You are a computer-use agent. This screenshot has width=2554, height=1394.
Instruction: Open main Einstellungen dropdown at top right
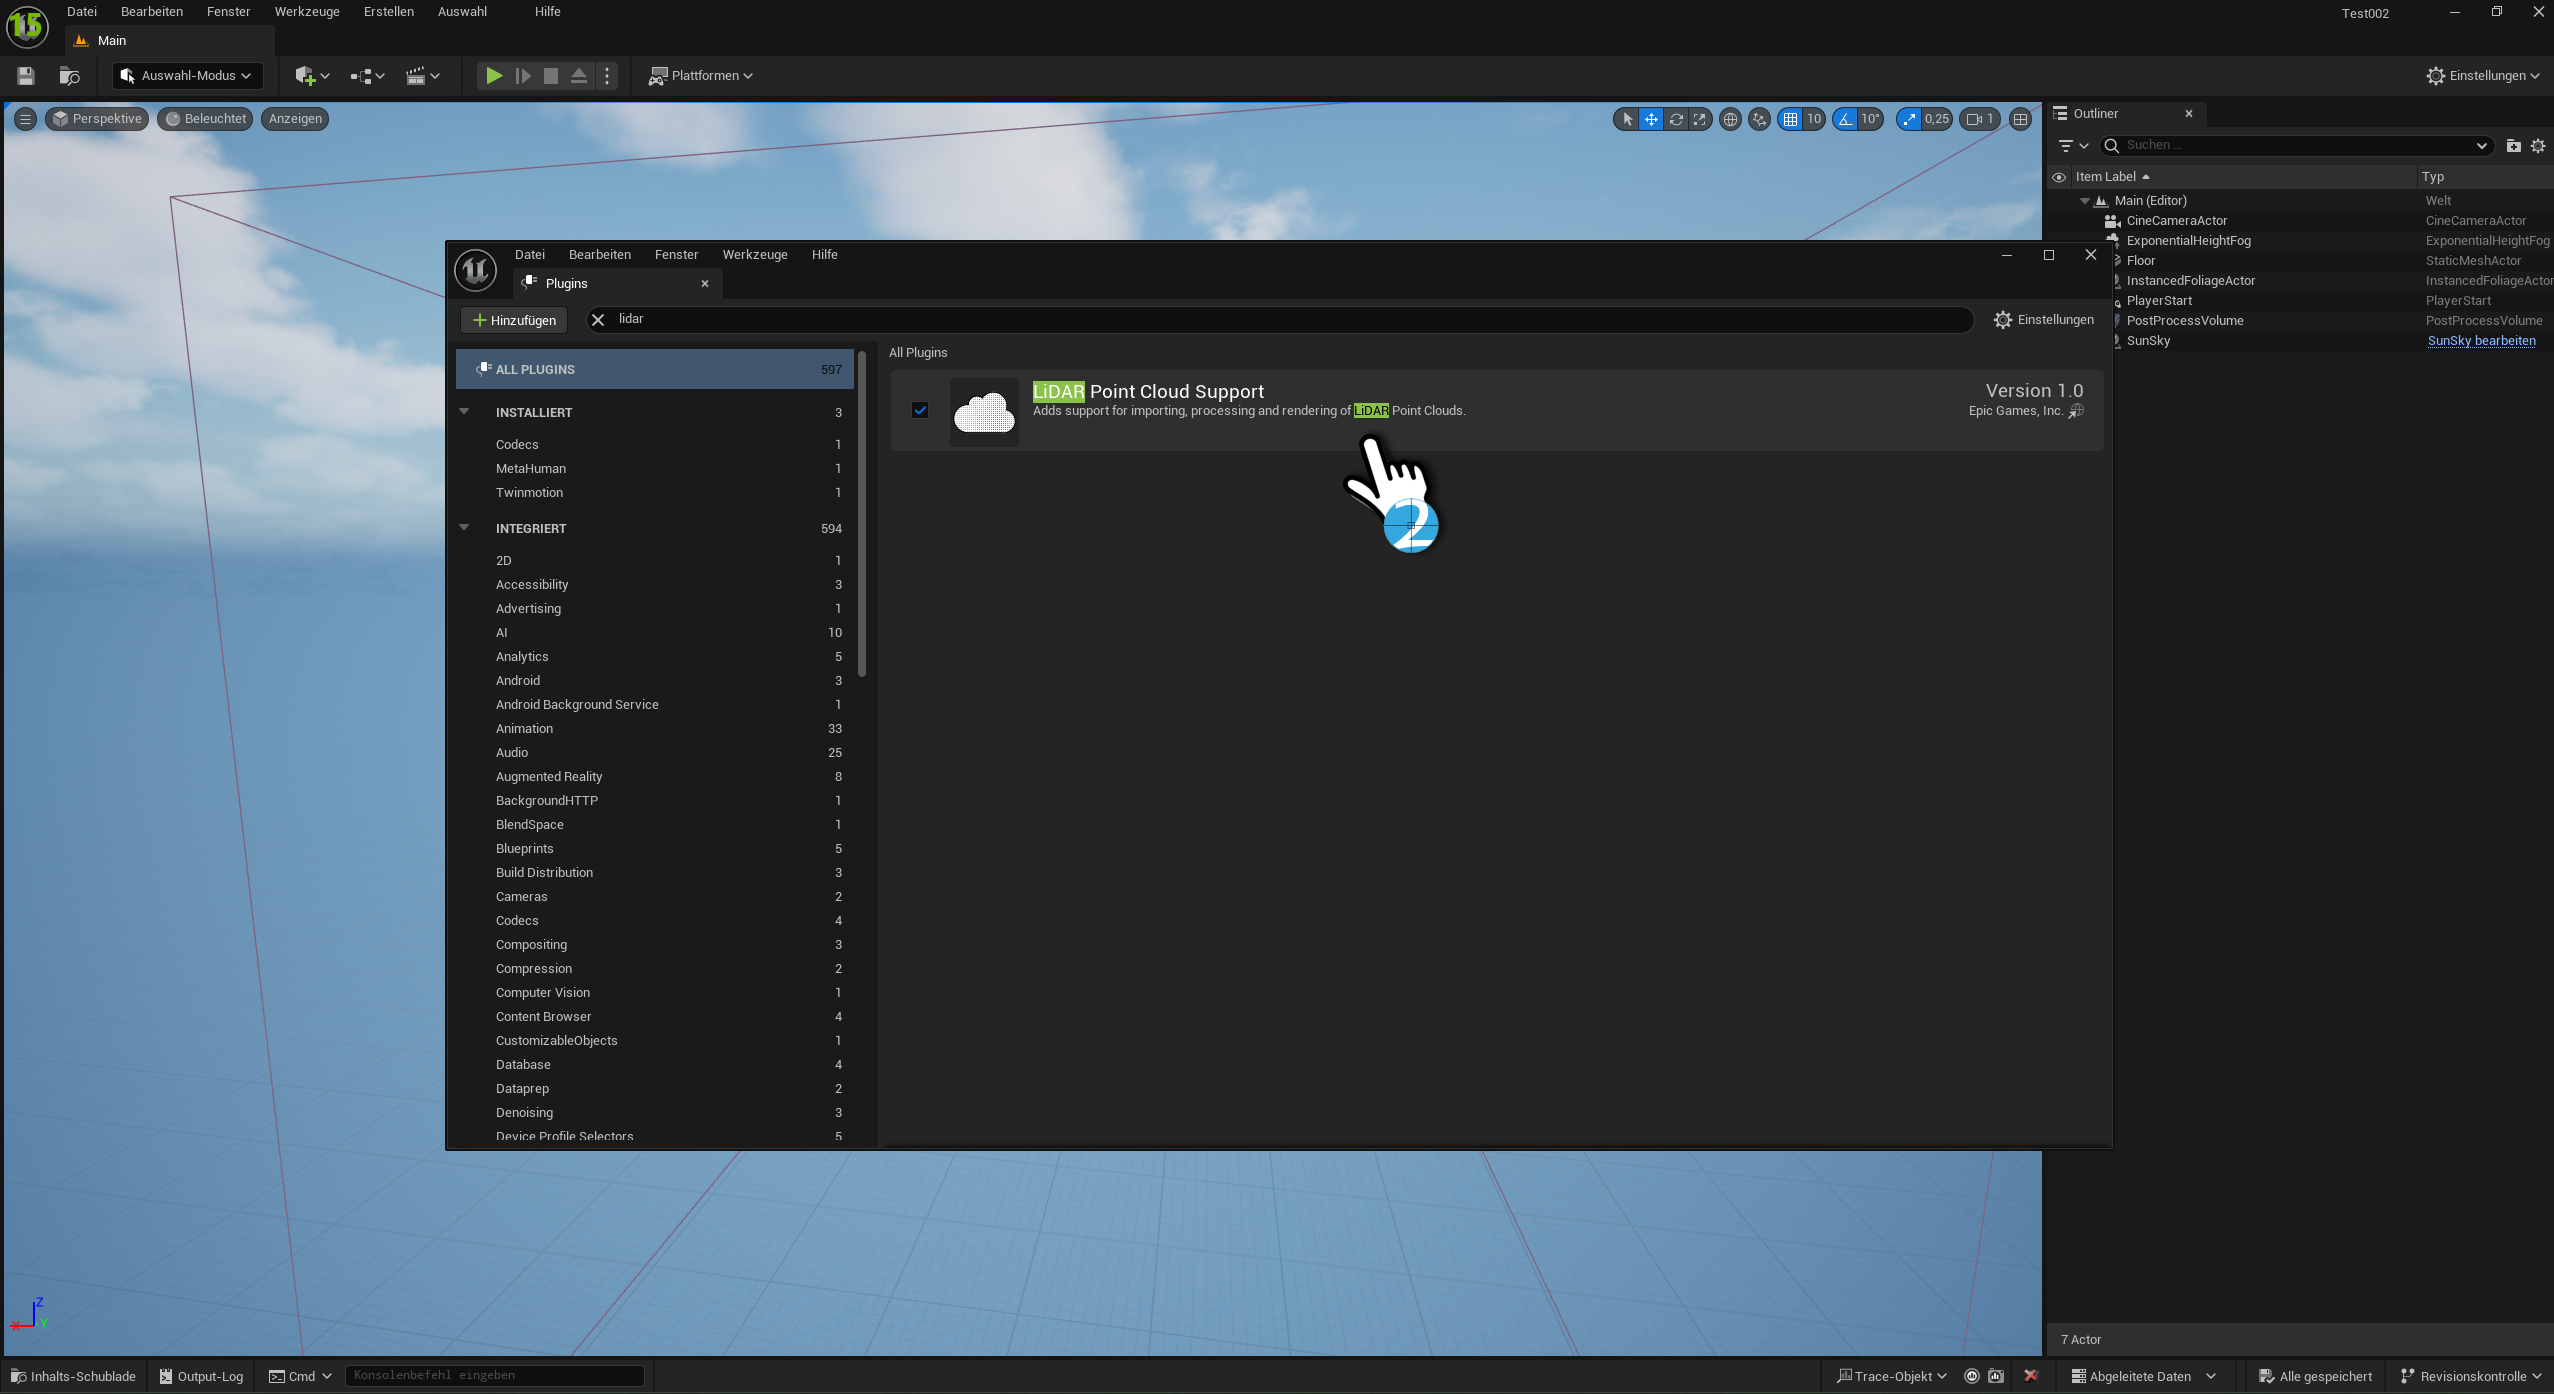coord(2483,76)
